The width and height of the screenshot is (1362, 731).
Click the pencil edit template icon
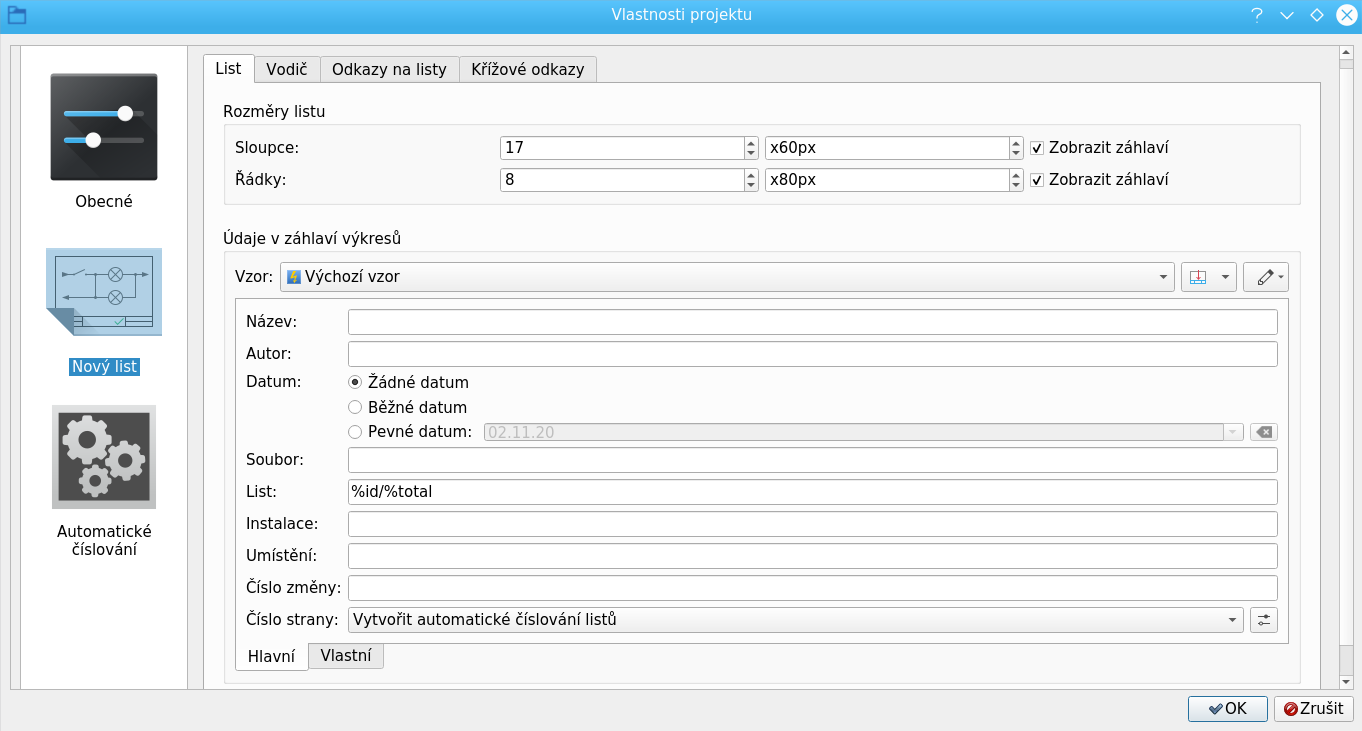(x=1265, y=277)
